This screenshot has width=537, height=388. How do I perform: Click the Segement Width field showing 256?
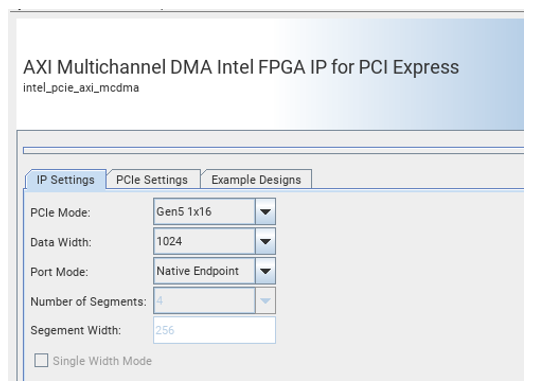click(x=214, y=330)
